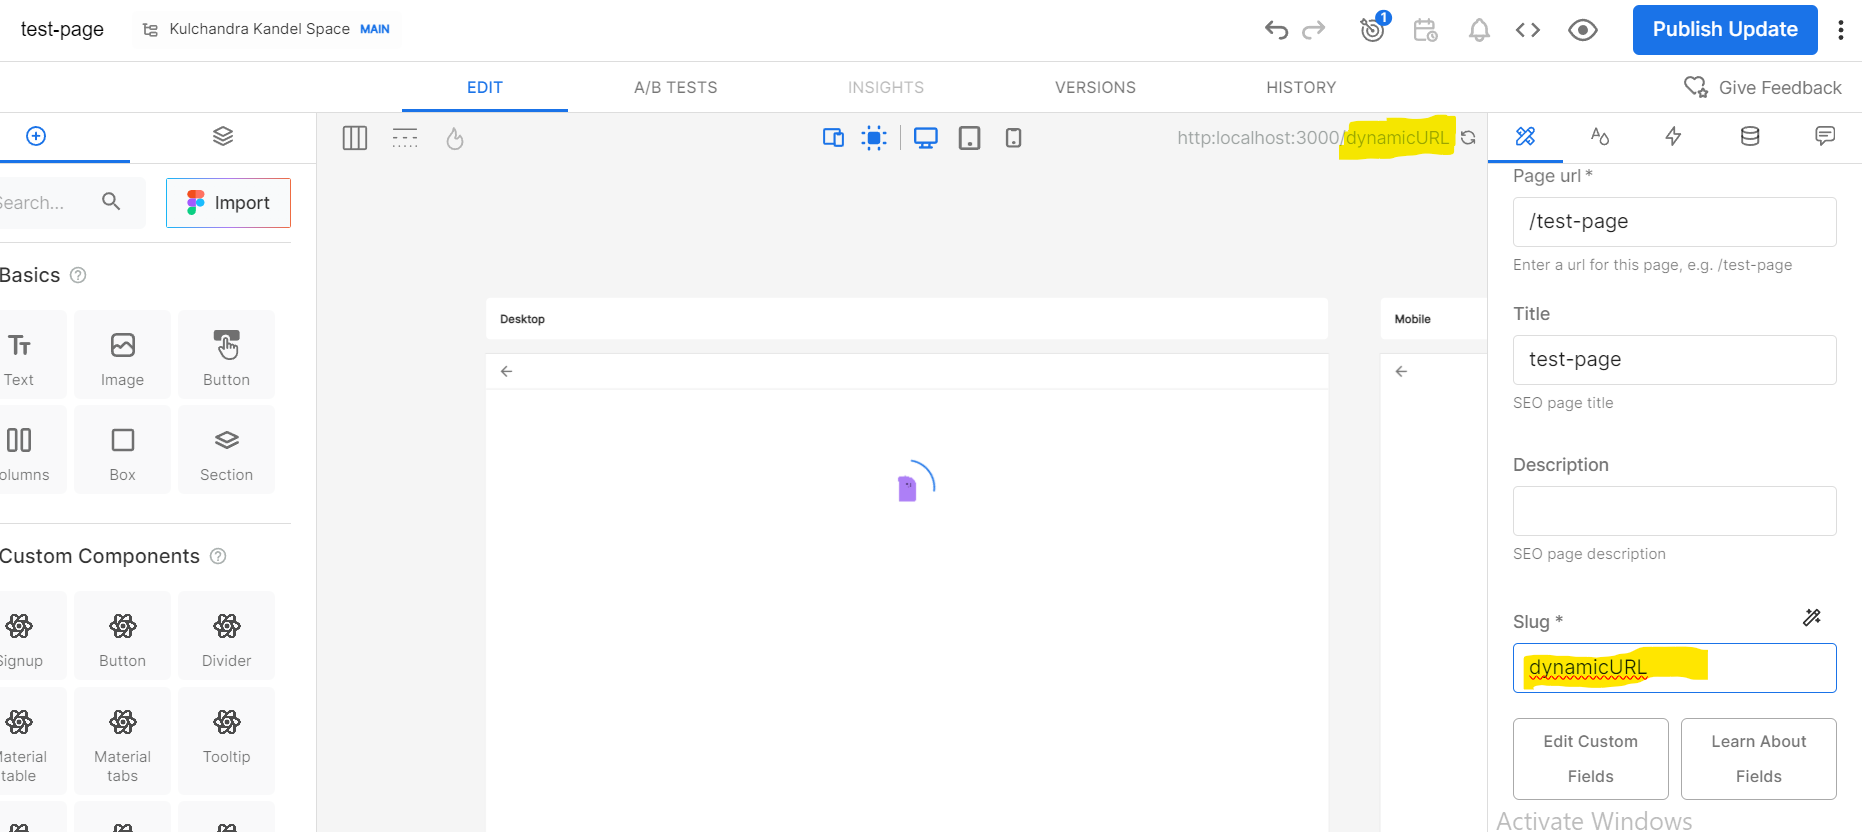Image resolution: width=1862 pixels, height=832 pixels.
Task: Click the Description input field
Action: coord(1674,511)
